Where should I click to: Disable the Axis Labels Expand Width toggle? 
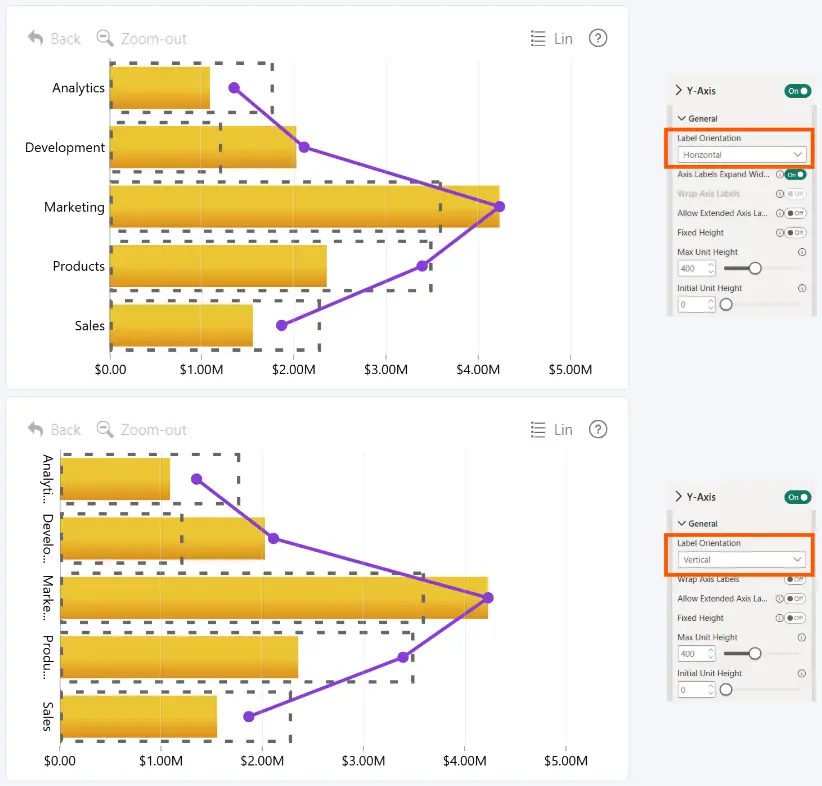point(795,175)
